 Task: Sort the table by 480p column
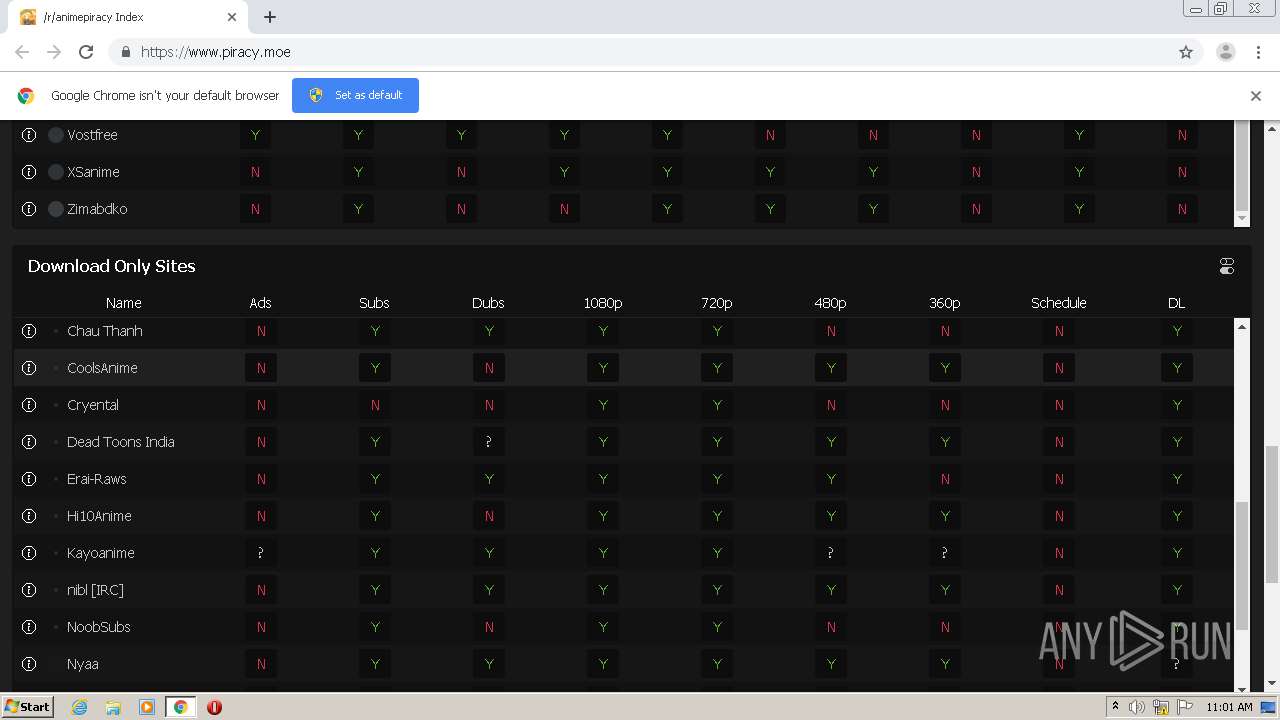pyautogui.click(x=830, y=303)
